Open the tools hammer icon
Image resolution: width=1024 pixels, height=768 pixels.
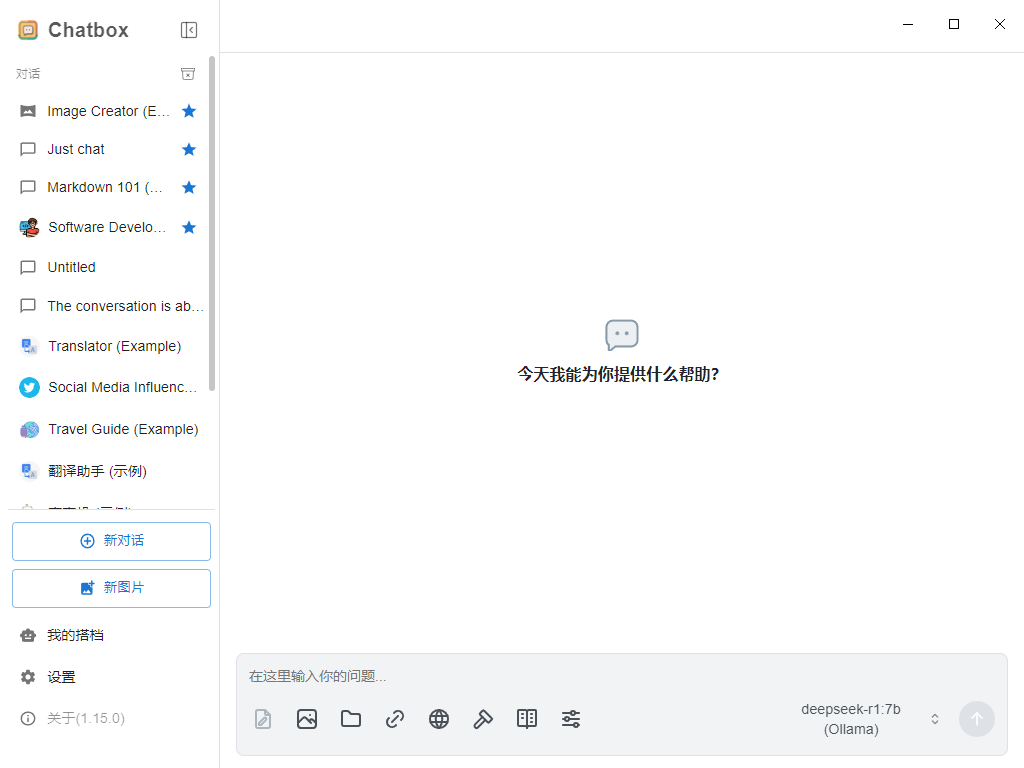tap(483, 719)
